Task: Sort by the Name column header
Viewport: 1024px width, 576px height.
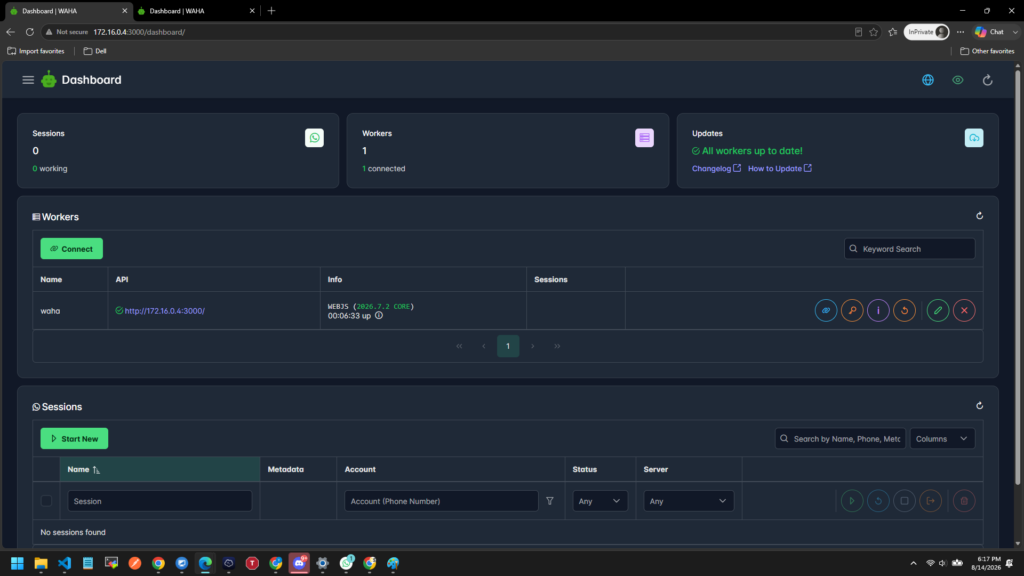Action: coord(159,470)
